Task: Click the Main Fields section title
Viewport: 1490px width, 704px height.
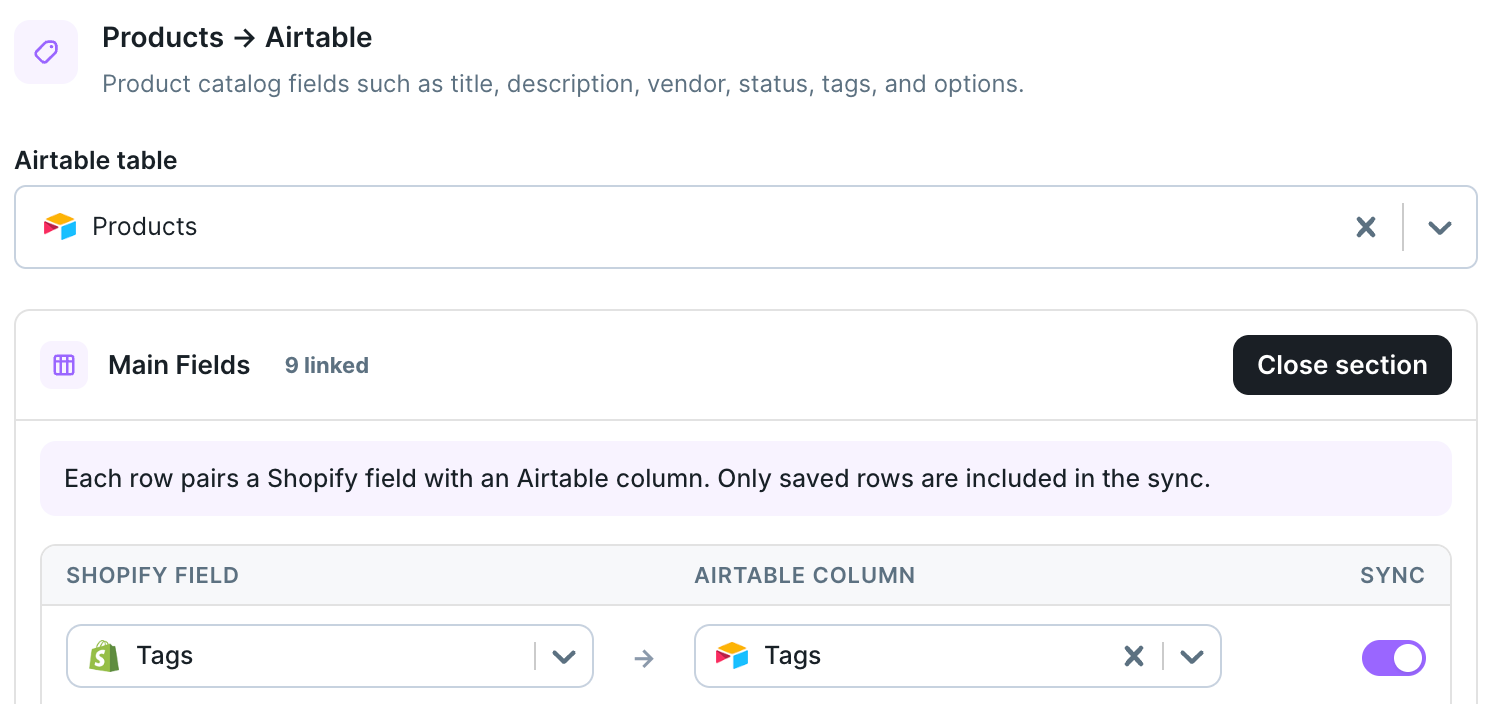Action: (179, 365)
